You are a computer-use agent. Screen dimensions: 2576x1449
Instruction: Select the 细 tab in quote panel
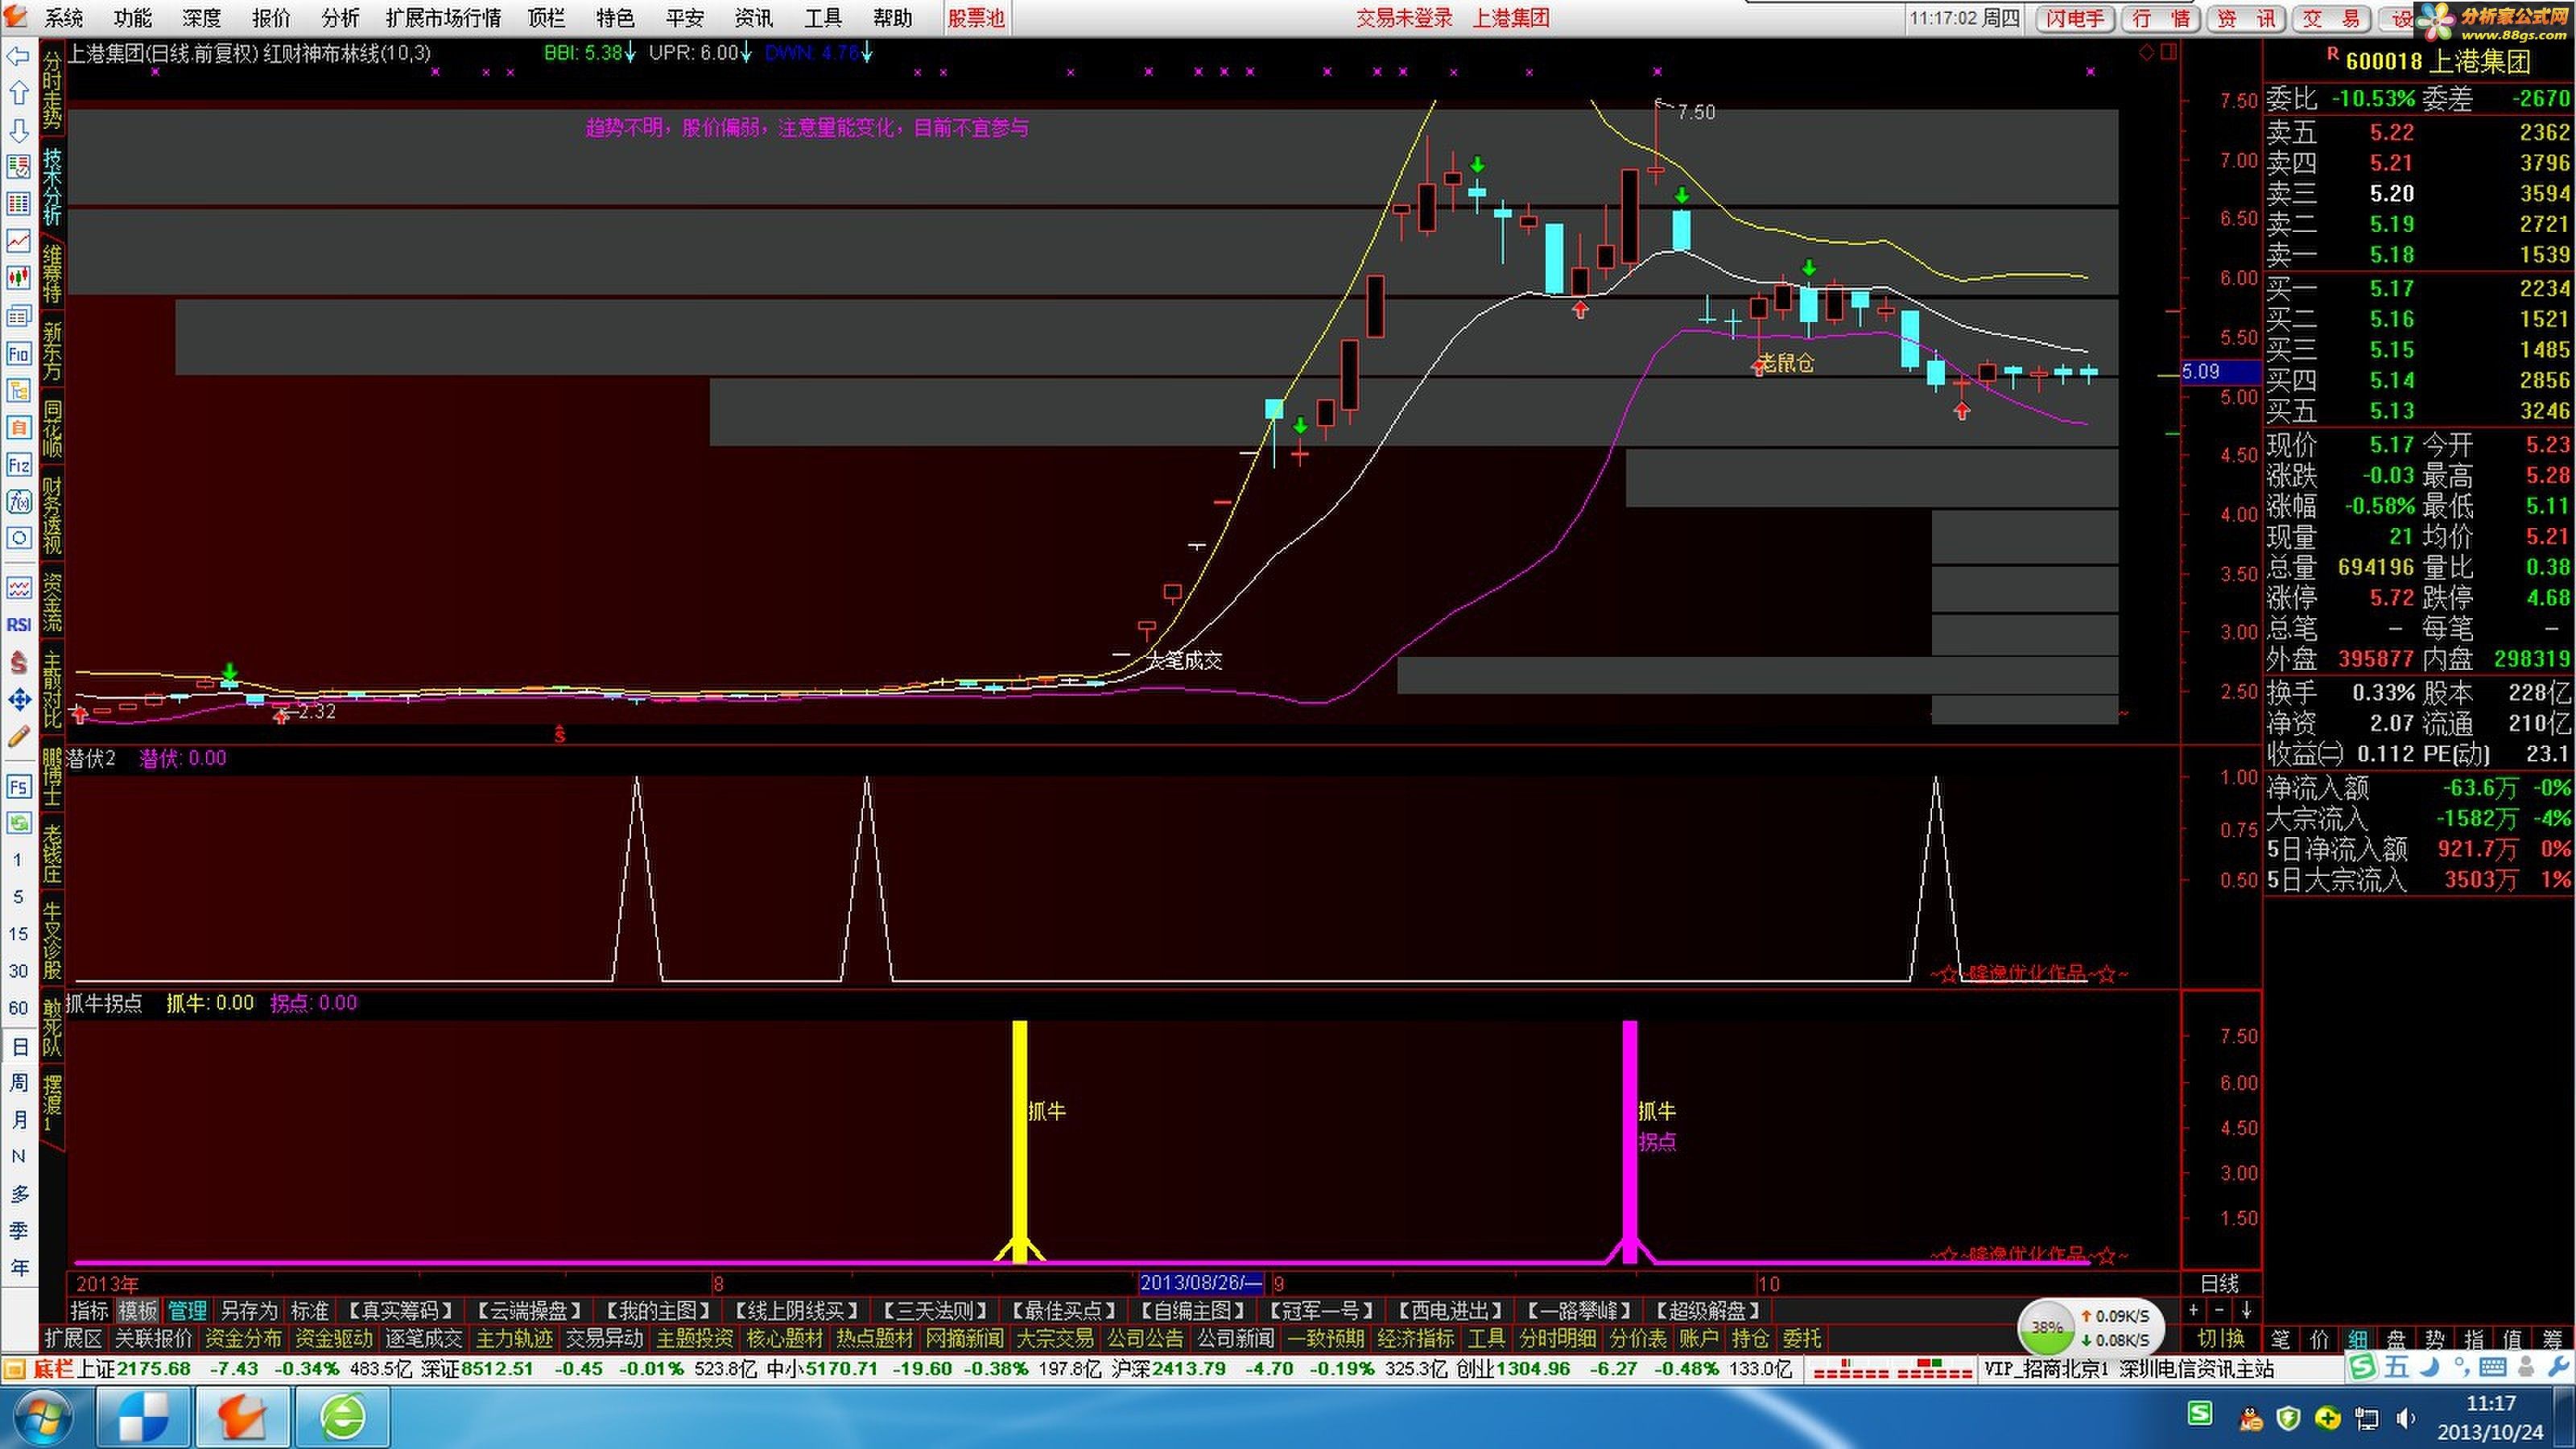click(2358, 1339)
